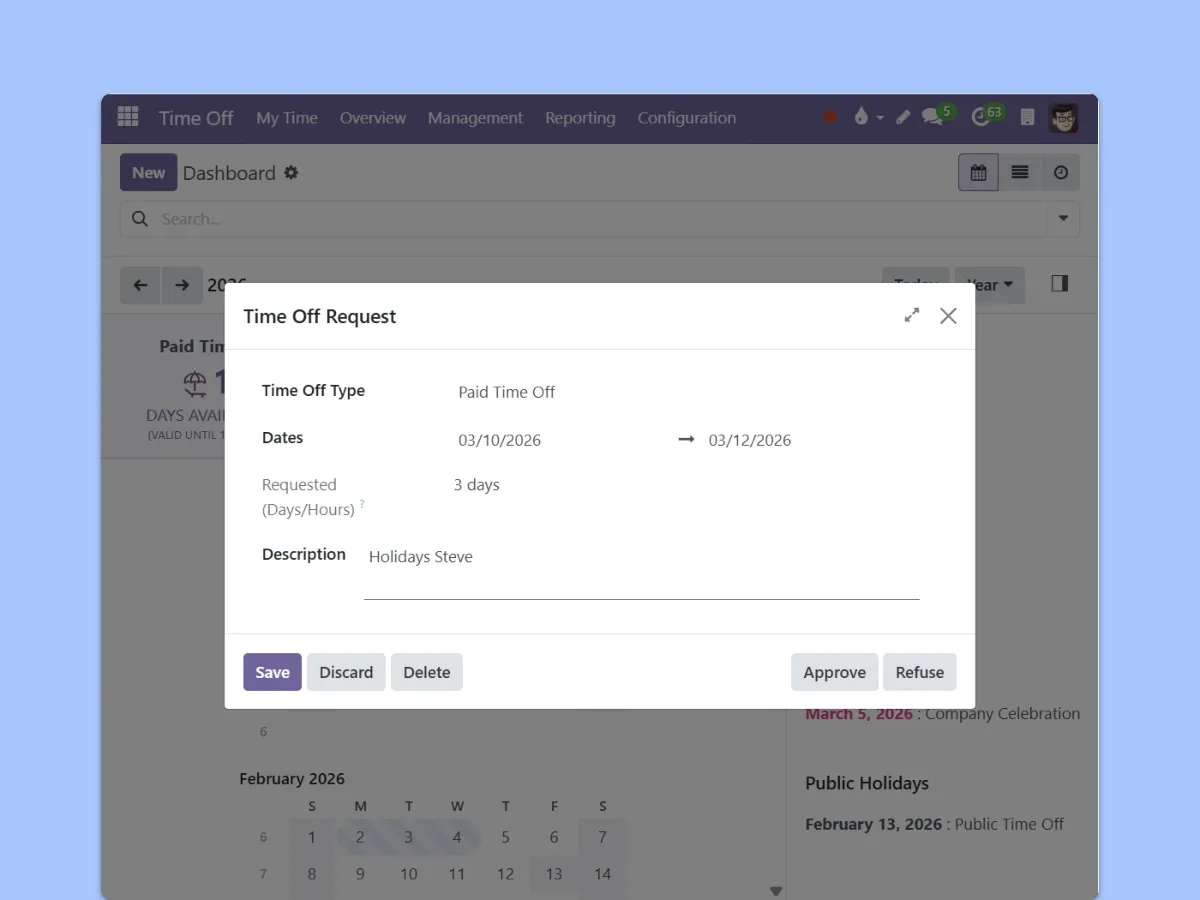Toggle the calendar side panel icon
The width and height of the screenshot is (1200, 900).
(x=1060, y=284)
